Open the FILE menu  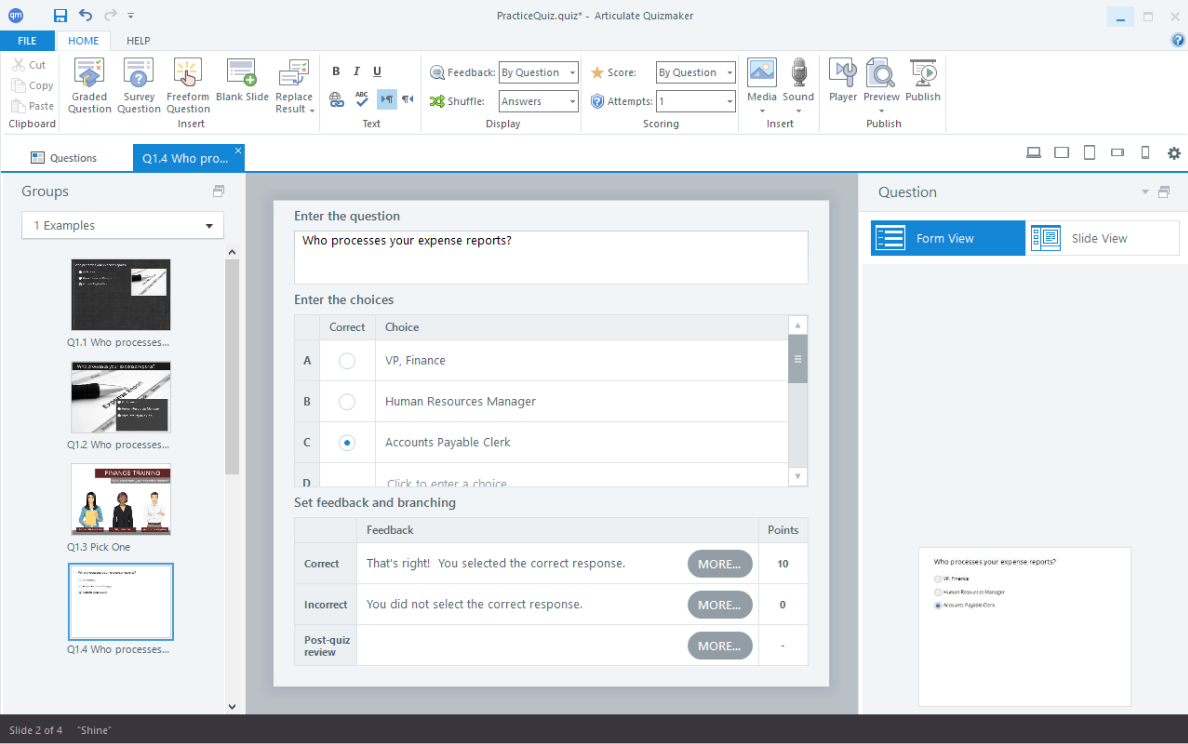coord(27,40)
